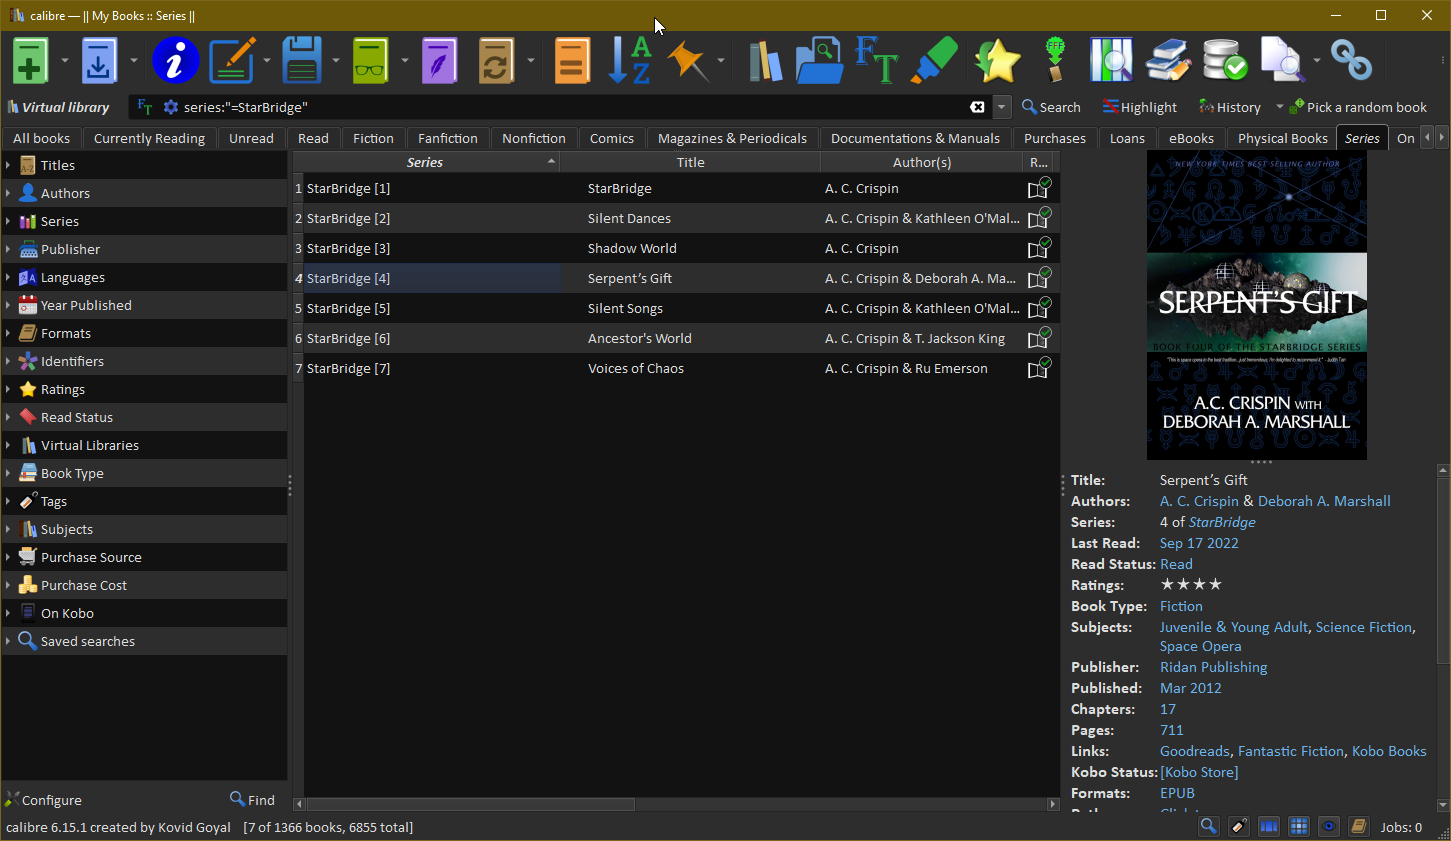This screenshot has height=841, width=1451.
Task: Click the blue download-arrow book icon
Action: point(99,61)
